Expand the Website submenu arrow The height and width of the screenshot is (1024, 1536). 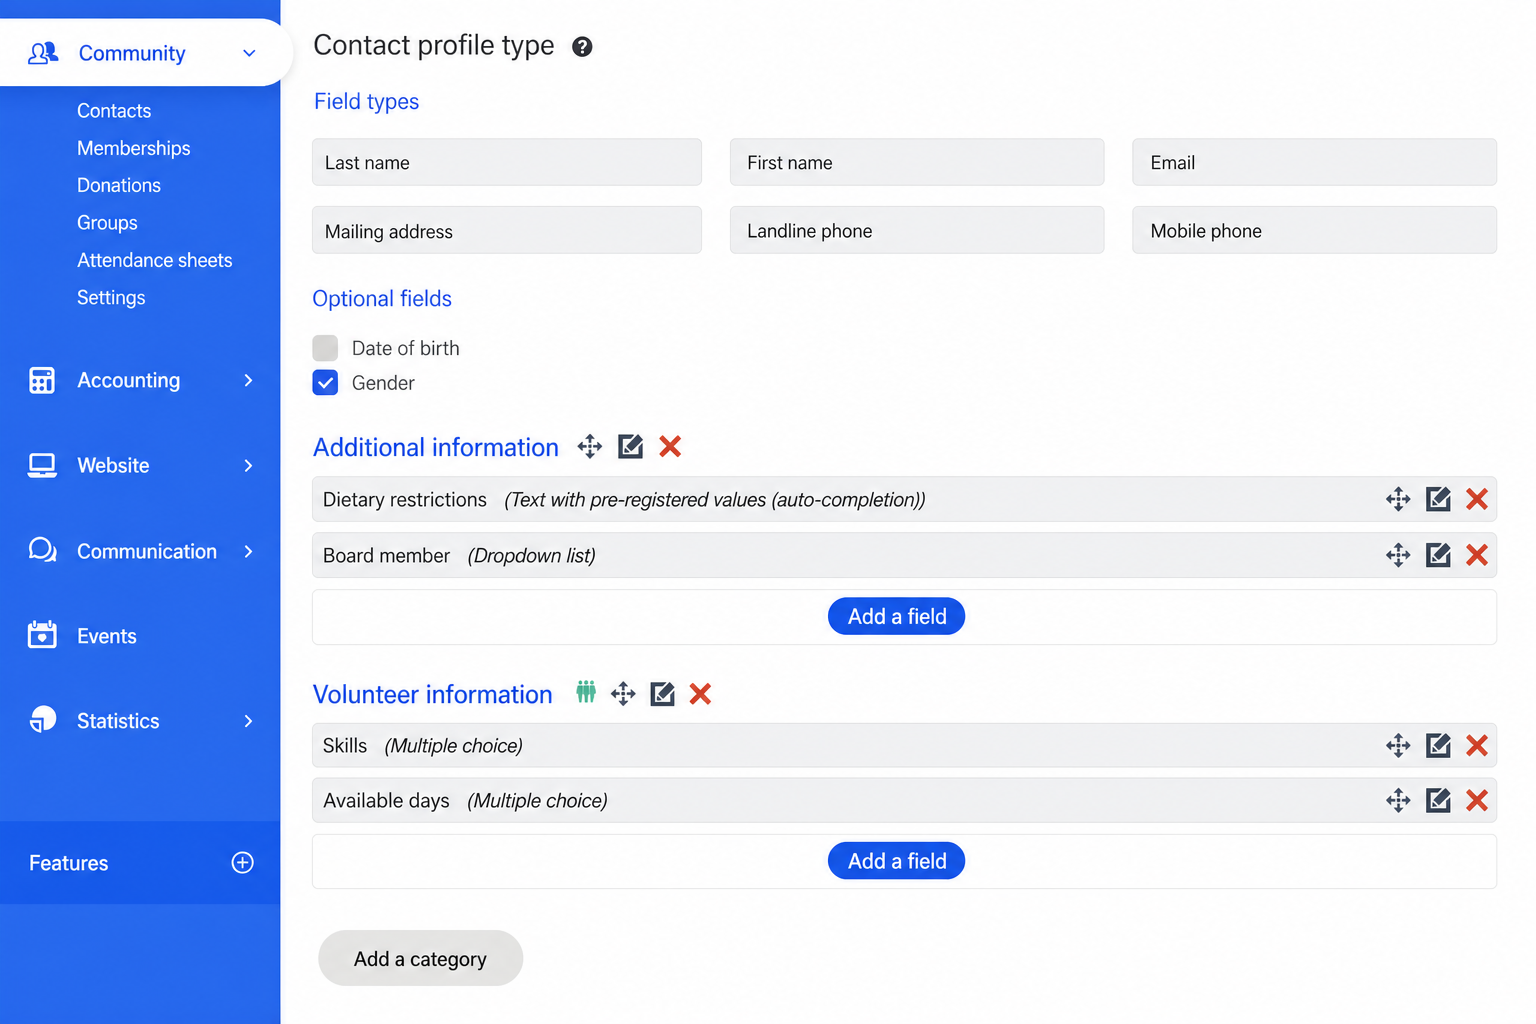tap(248, 465)
